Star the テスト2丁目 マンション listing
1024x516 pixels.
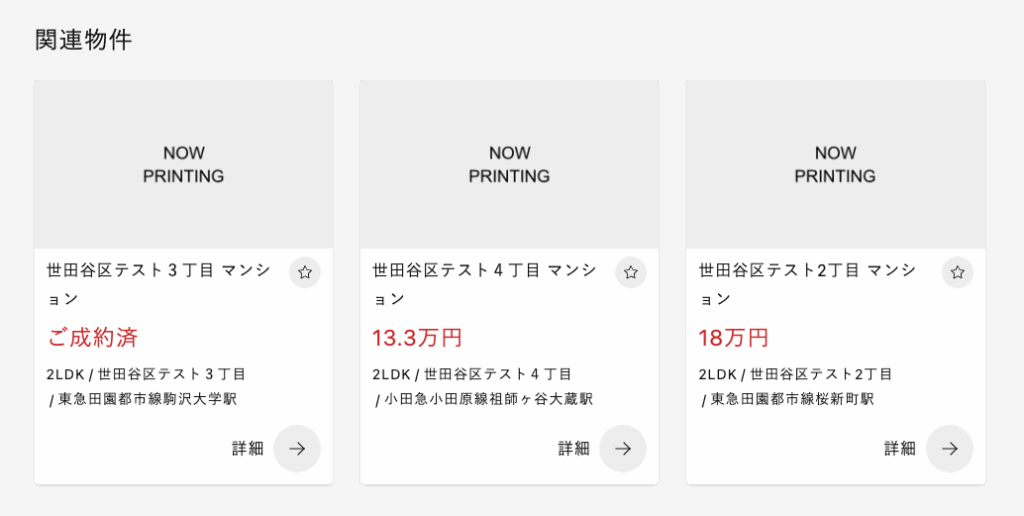(957, 272)
